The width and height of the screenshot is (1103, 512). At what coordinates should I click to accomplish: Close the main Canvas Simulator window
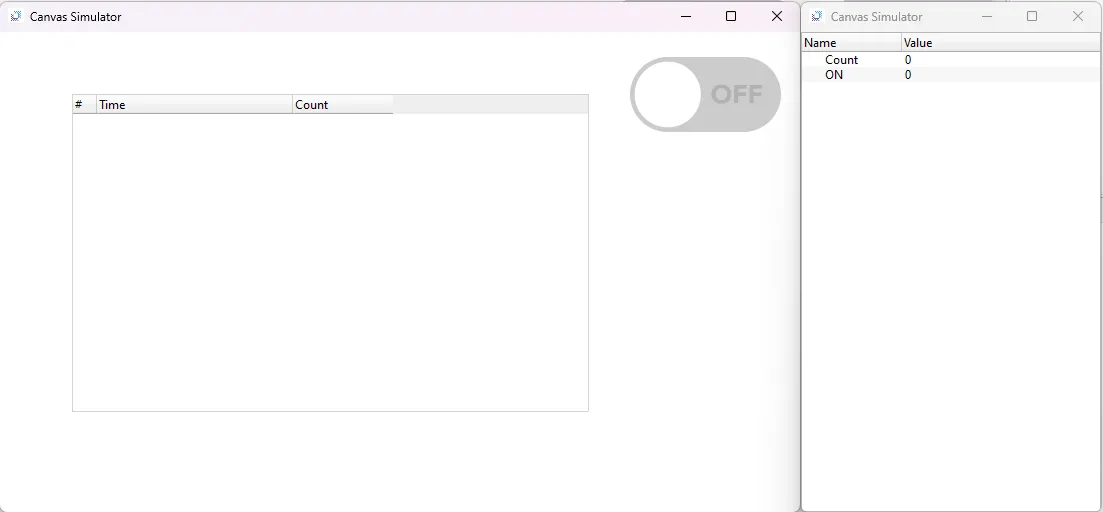point(777,16)
